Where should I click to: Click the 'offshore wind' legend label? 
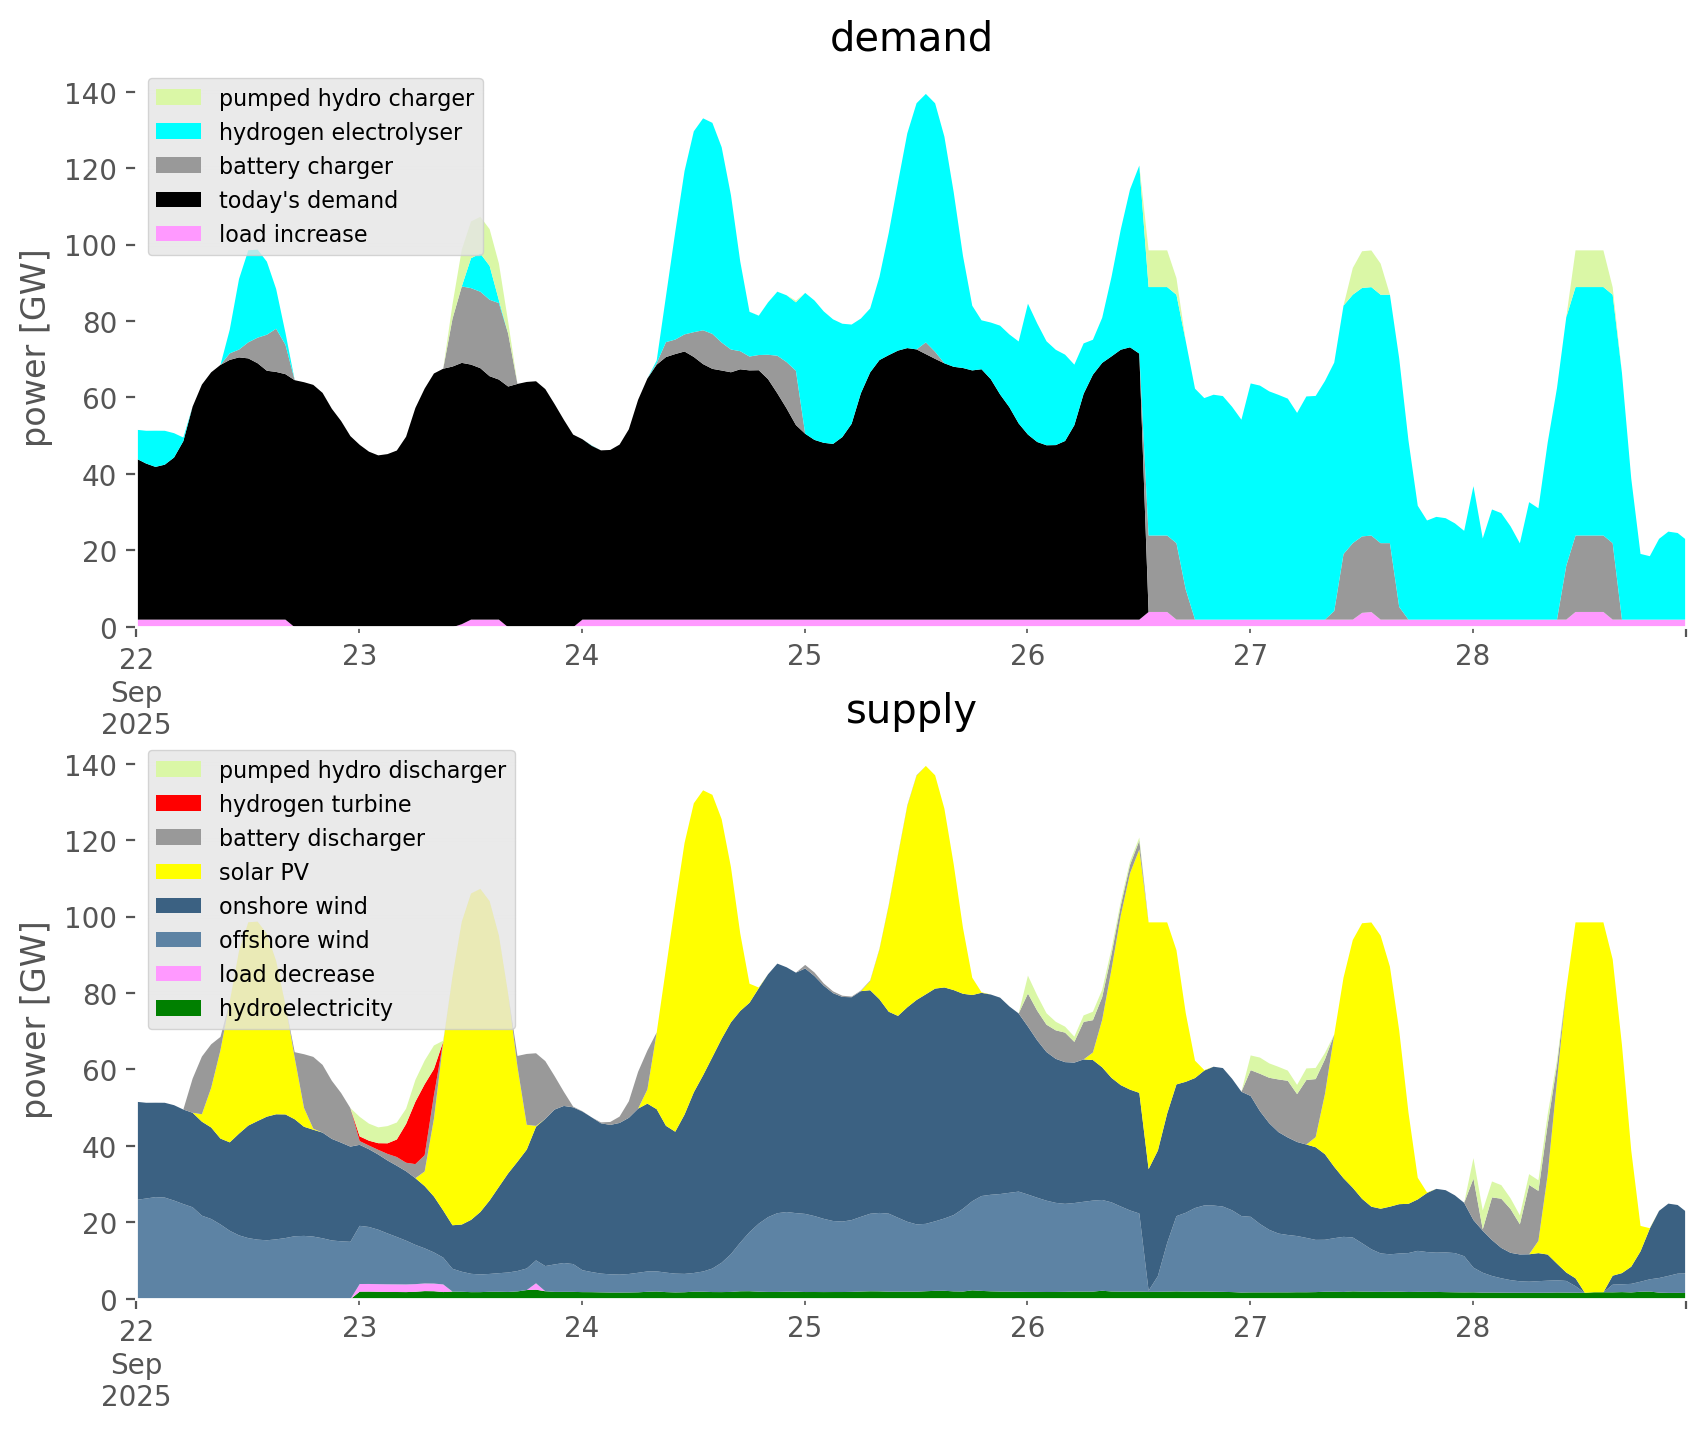click(x=294, y=940)
